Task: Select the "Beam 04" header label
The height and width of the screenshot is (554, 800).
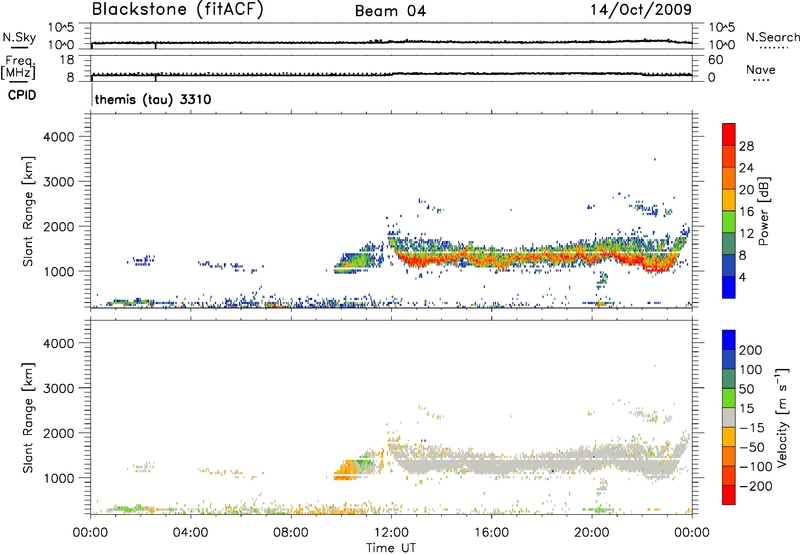Action: (390, 11)
